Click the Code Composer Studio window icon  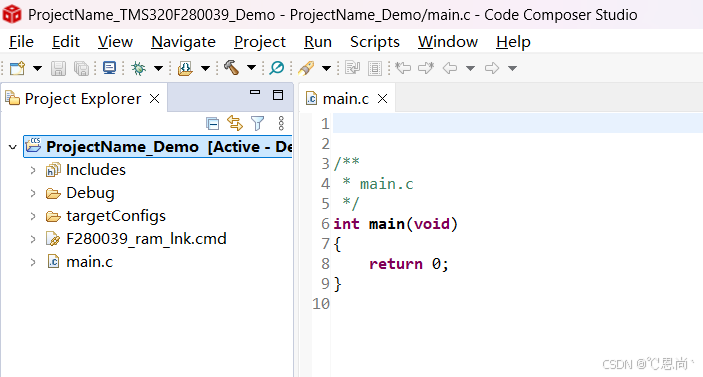coord(12,14)
